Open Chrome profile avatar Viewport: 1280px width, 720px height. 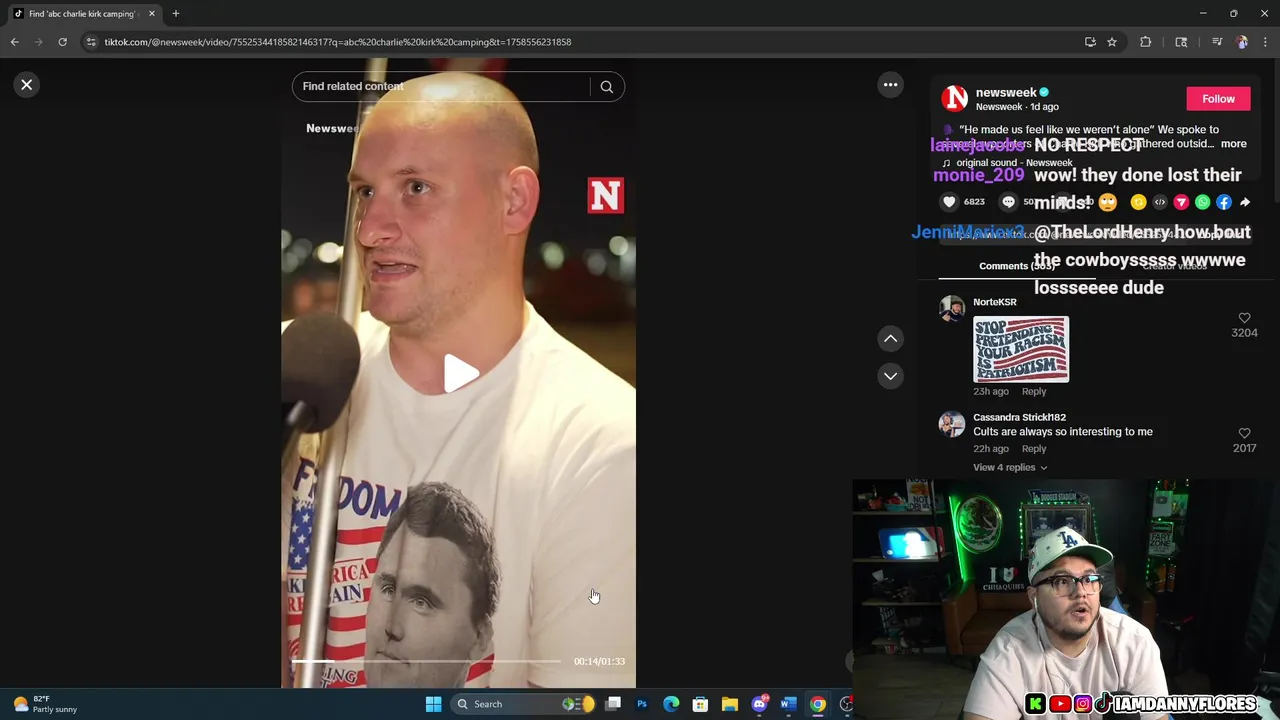[x=1242, y=42]
